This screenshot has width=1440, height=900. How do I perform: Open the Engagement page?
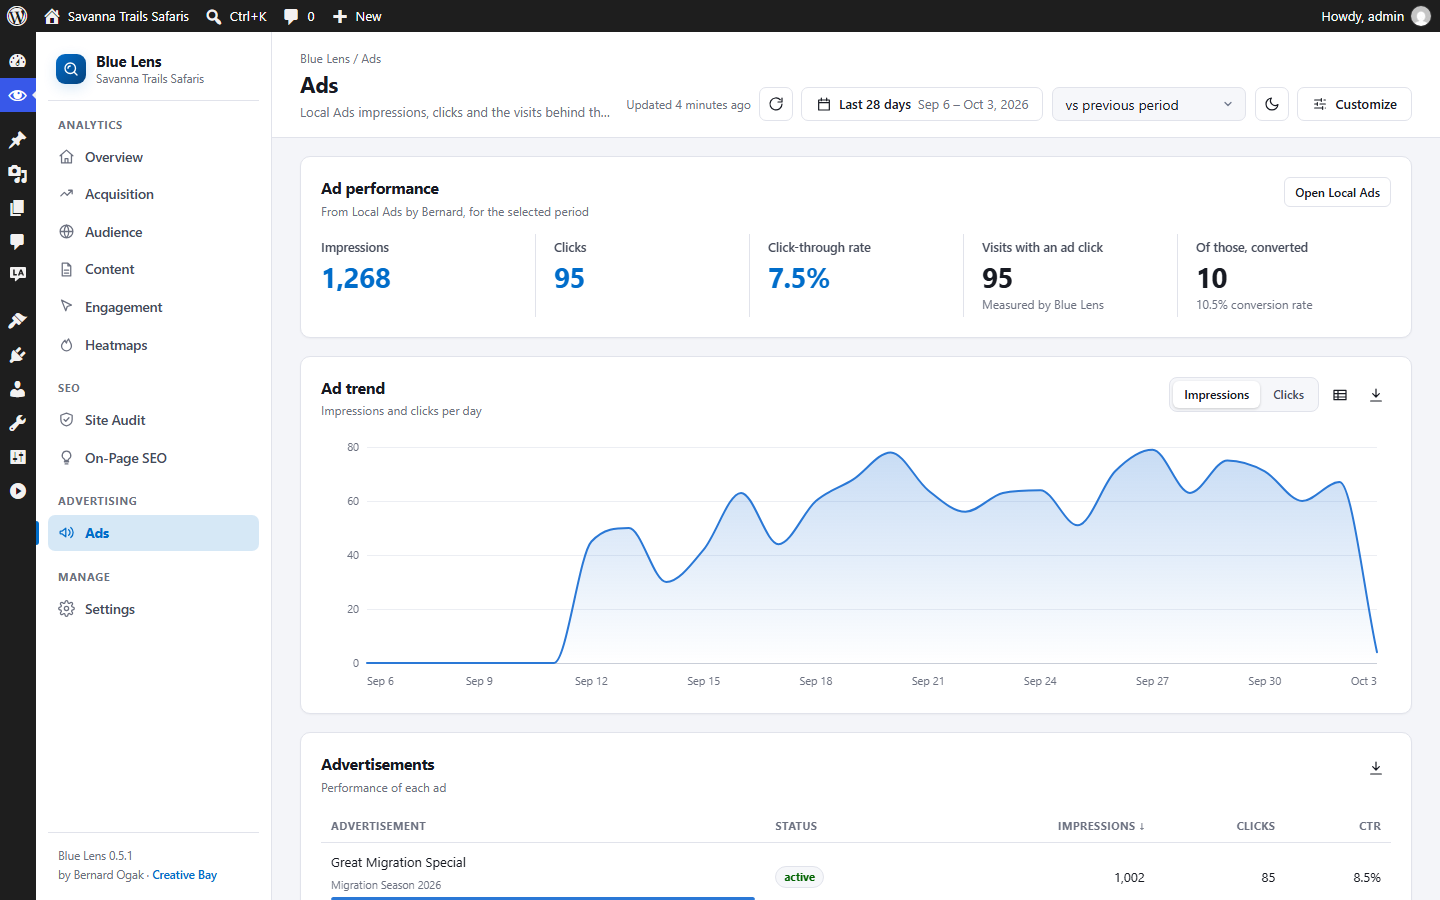click(153, 307)
